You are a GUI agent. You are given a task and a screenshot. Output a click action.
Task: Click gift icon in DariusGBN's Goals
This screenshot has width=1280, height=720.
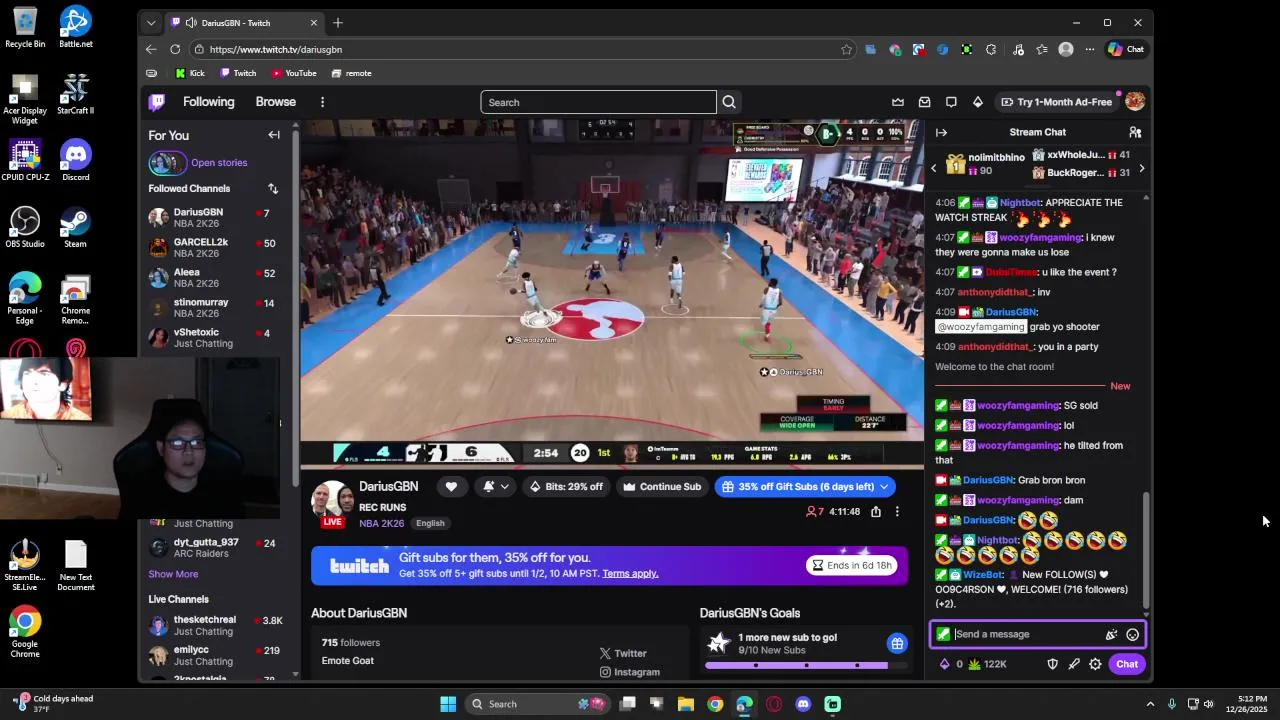click(897, 643)
